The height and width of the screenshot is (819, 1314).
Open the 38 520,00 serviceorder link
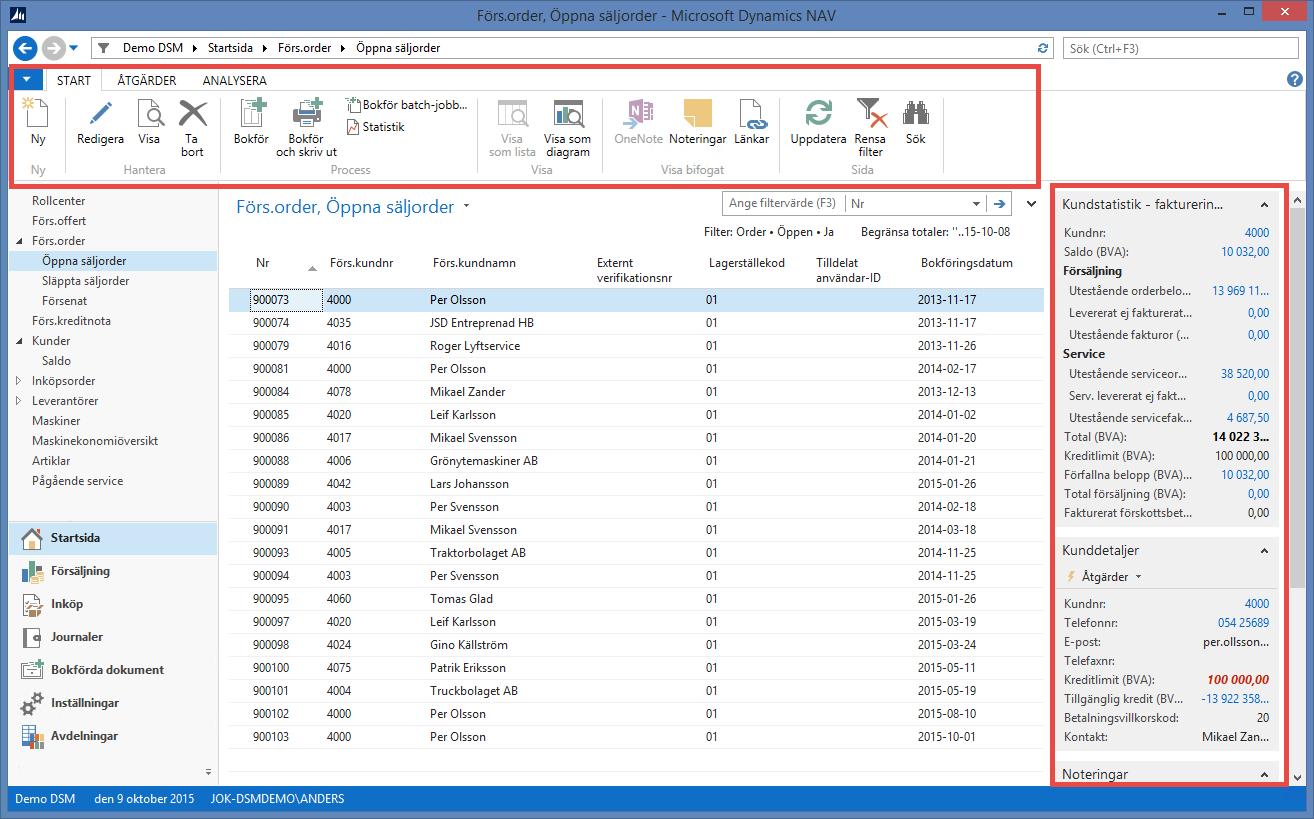[1245, 373]
